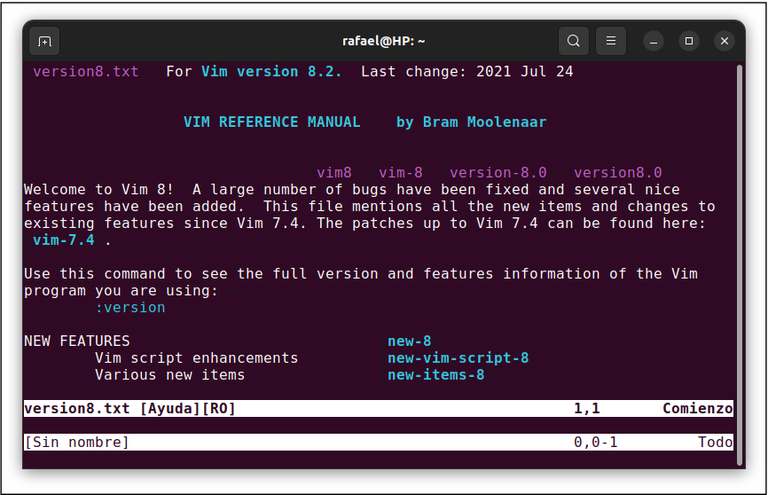The width and height of the screenshot is (768, 495).
Task: Click the vim-8 tag
Action: tap(401, 172)
